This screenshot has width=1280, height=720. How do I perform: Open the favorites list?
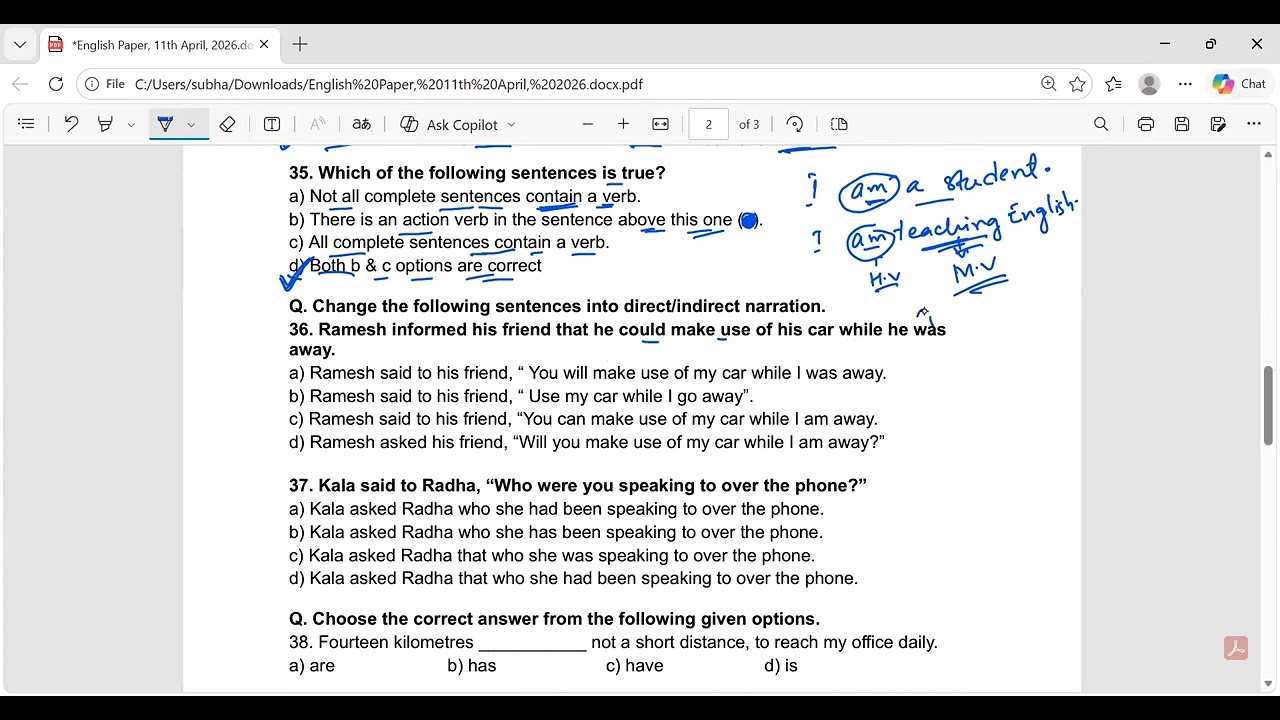1114,84
